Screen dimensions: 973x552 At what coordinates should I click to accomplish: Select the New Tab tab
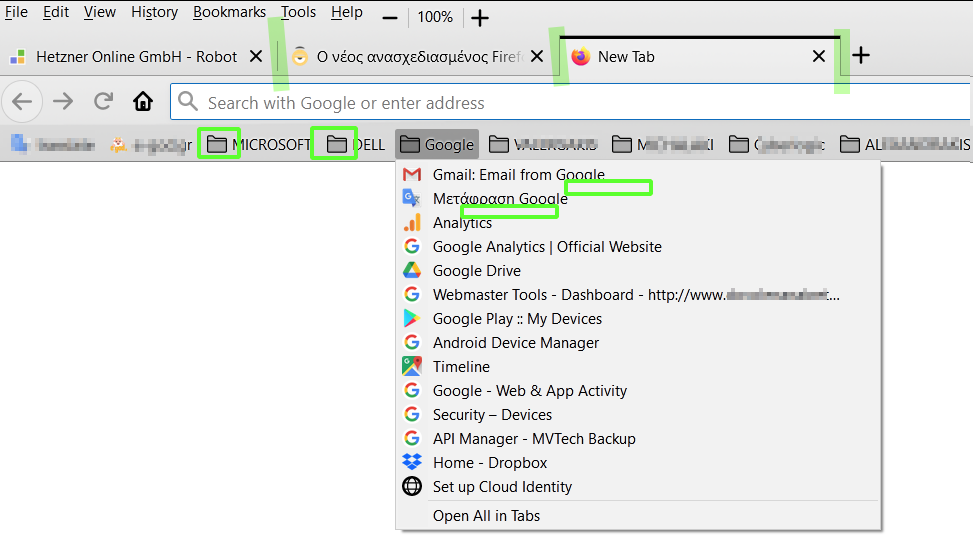pos(699,56)
